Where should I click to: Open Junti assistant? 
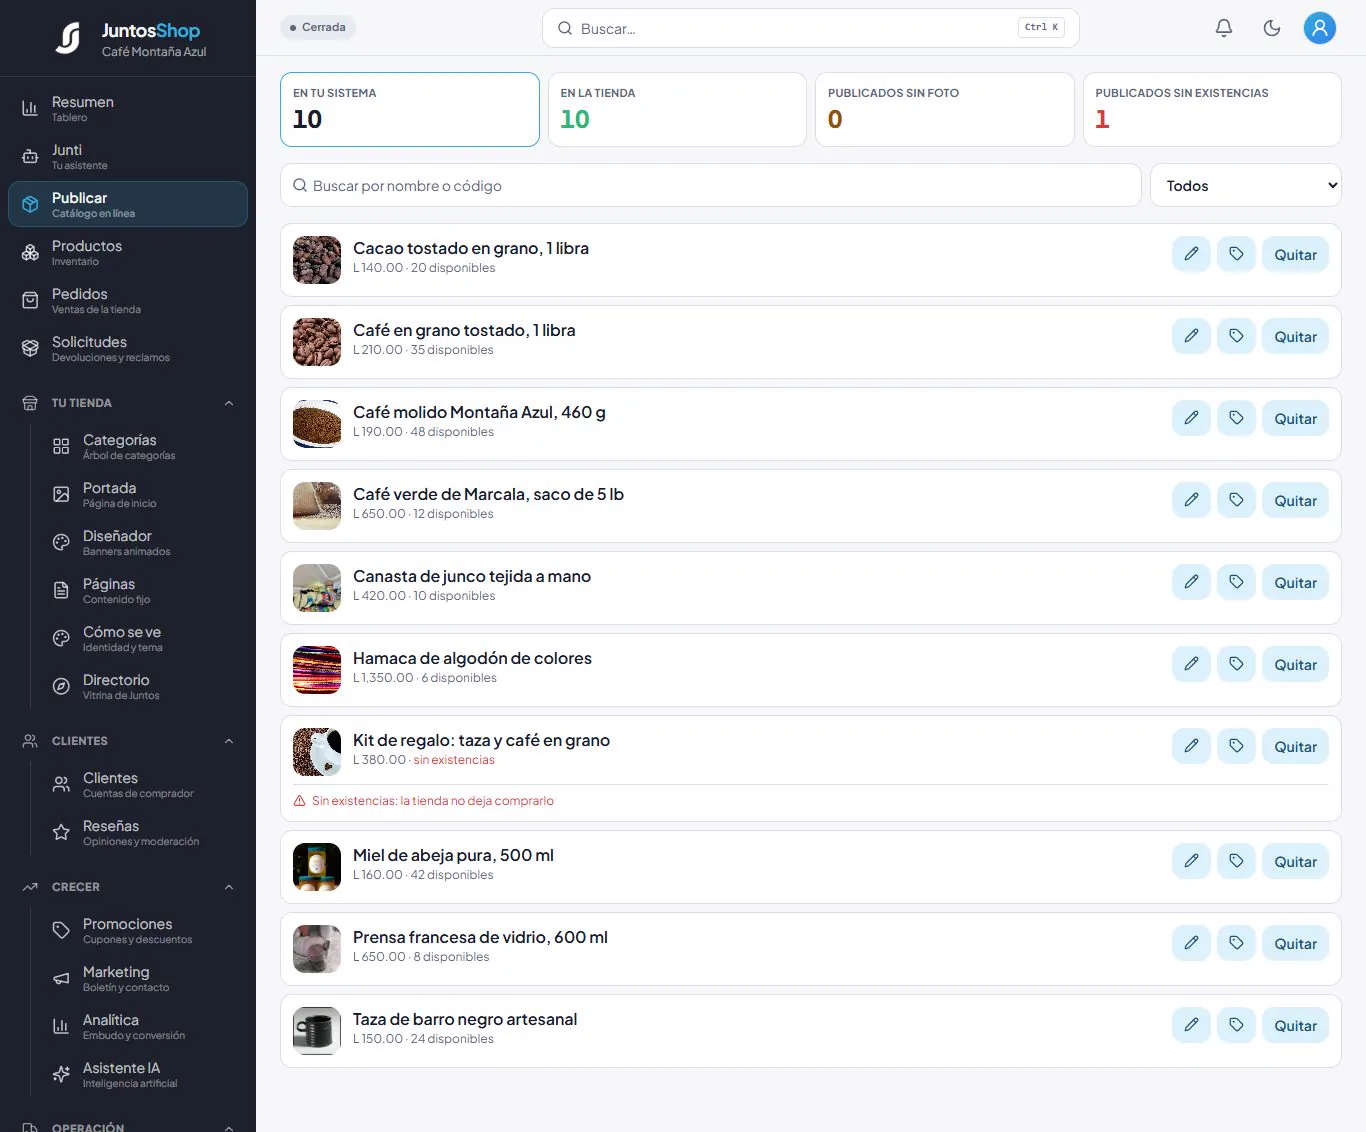128,156
